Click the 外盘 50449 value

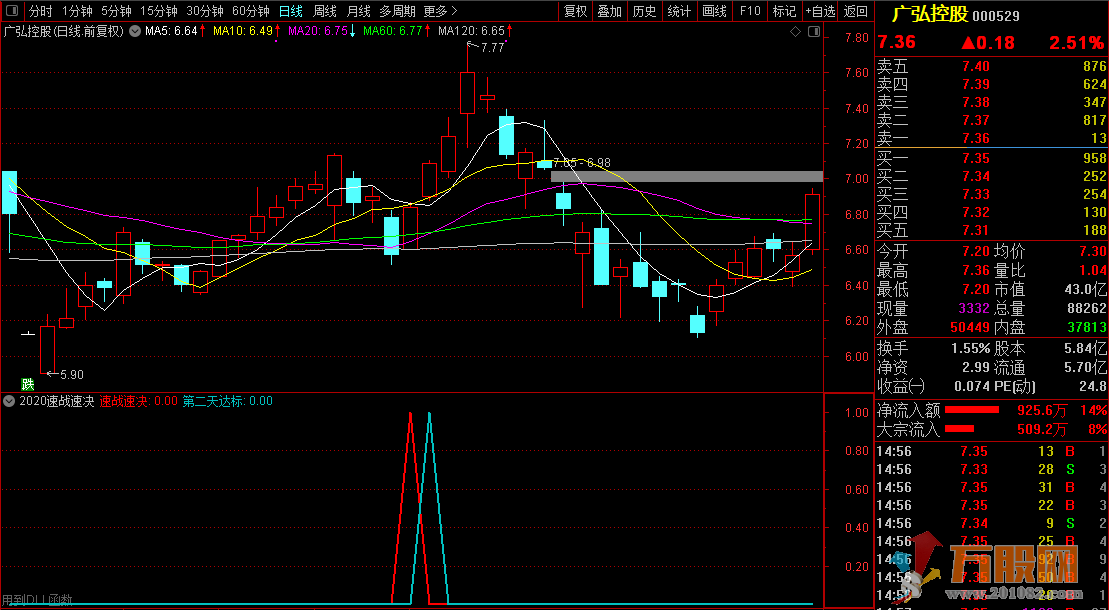coord(970,327)
